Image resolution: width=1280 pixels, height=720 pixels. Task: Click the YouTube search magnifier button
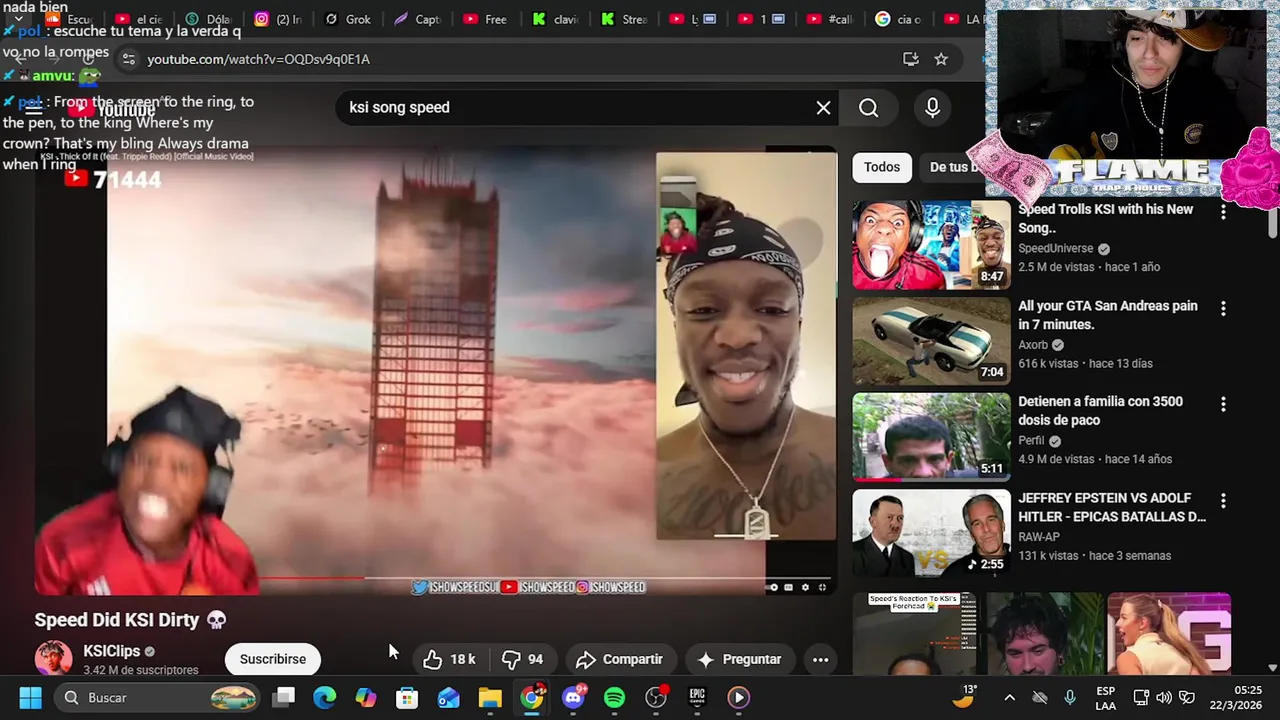868,108
